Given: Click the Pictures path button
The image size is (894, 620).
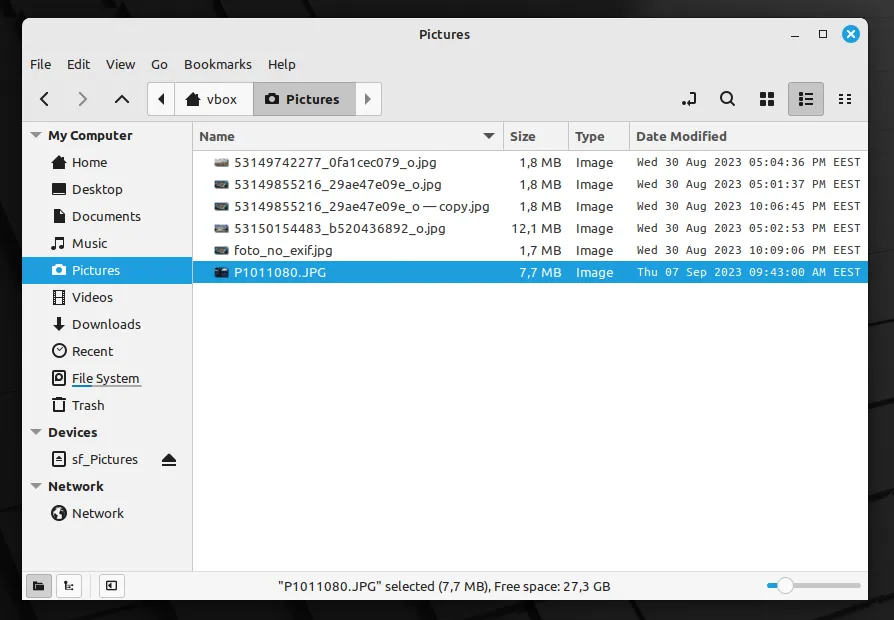Looking at the screenshot, I should pos(304,99).
